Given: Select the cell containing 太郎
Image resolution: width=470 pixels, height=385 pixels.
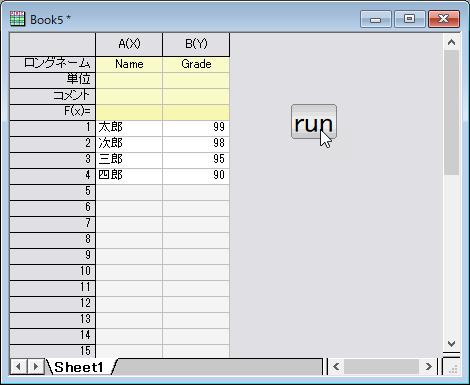Looking at the screenshot, I should pyautogui.click(x=129, y=128).
